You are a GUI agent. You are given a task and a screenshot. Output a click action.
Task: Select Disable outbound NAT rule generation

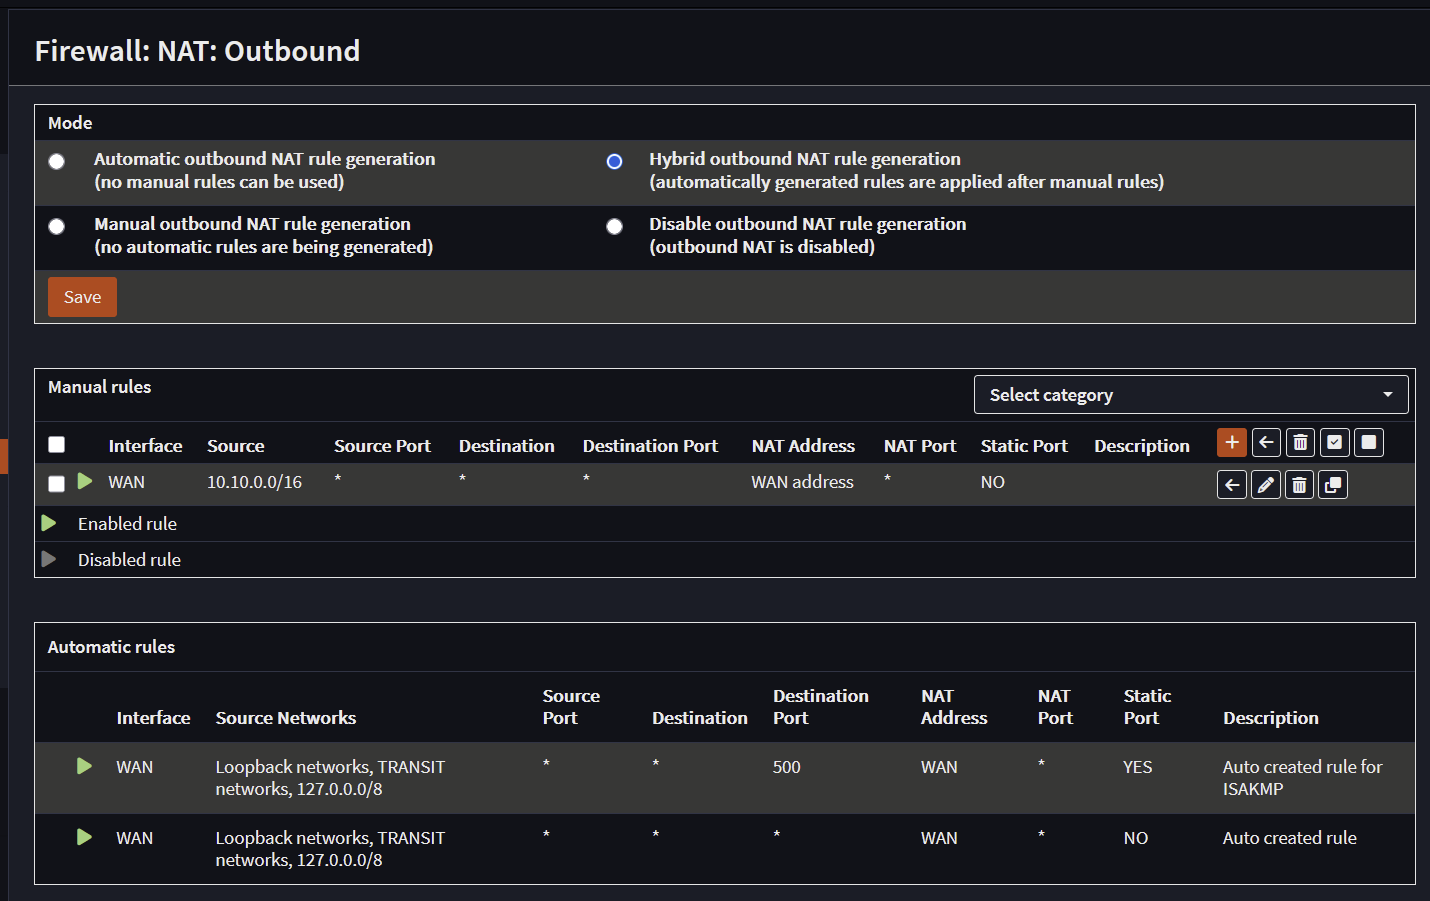pyautogui.click(x=614, y=227)
